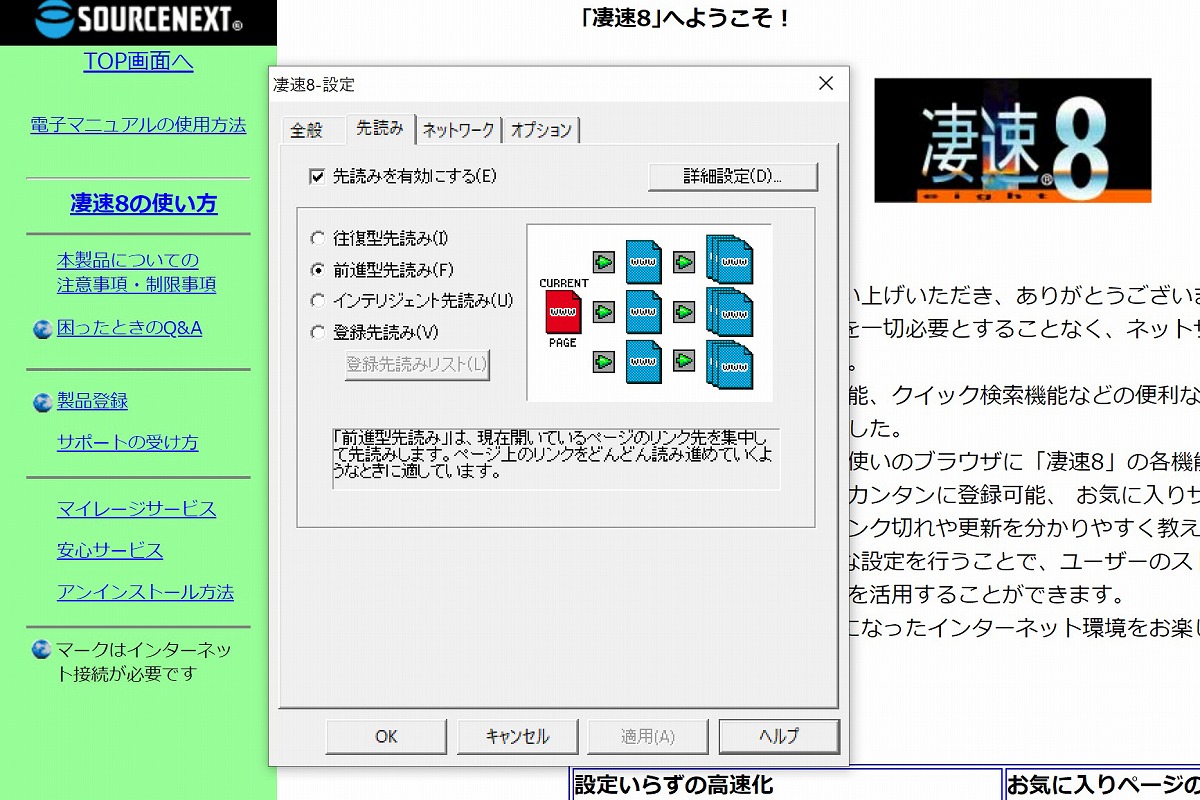
Task: Click the ヘルプ button
Action: coord(779,736)
